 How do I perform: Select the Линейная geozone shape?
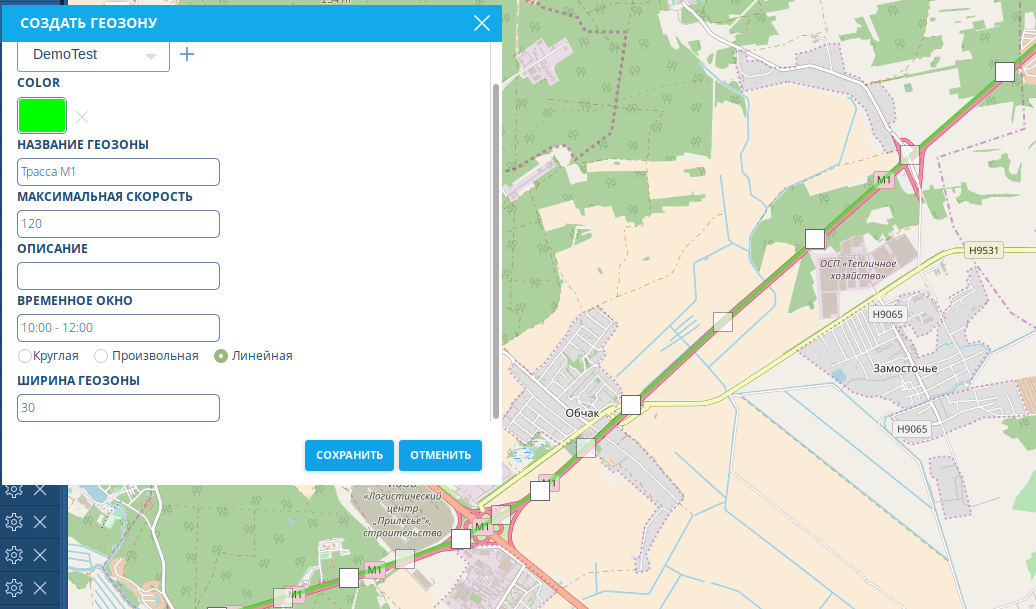coord(221,356)
